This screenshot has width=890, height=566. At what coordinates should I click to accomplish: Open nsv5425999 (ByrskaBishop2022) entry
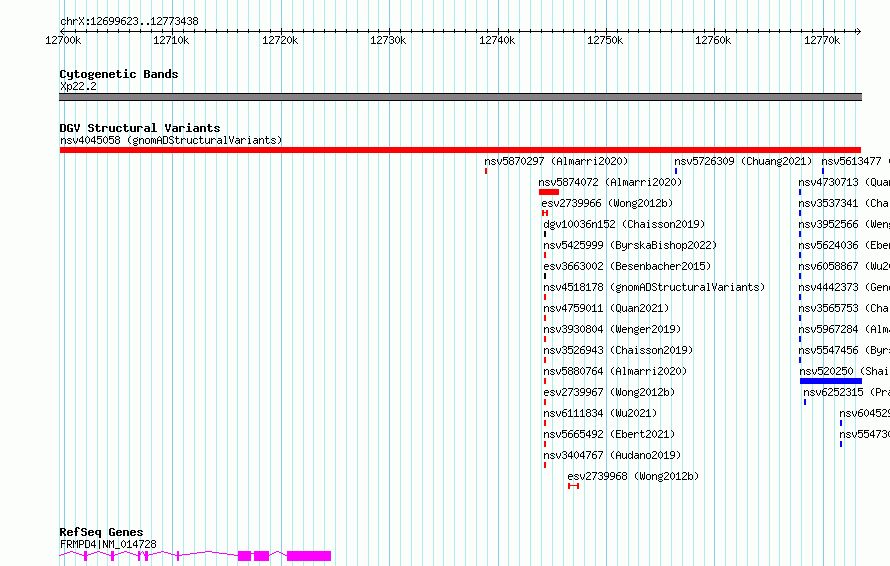pos(630,245)
